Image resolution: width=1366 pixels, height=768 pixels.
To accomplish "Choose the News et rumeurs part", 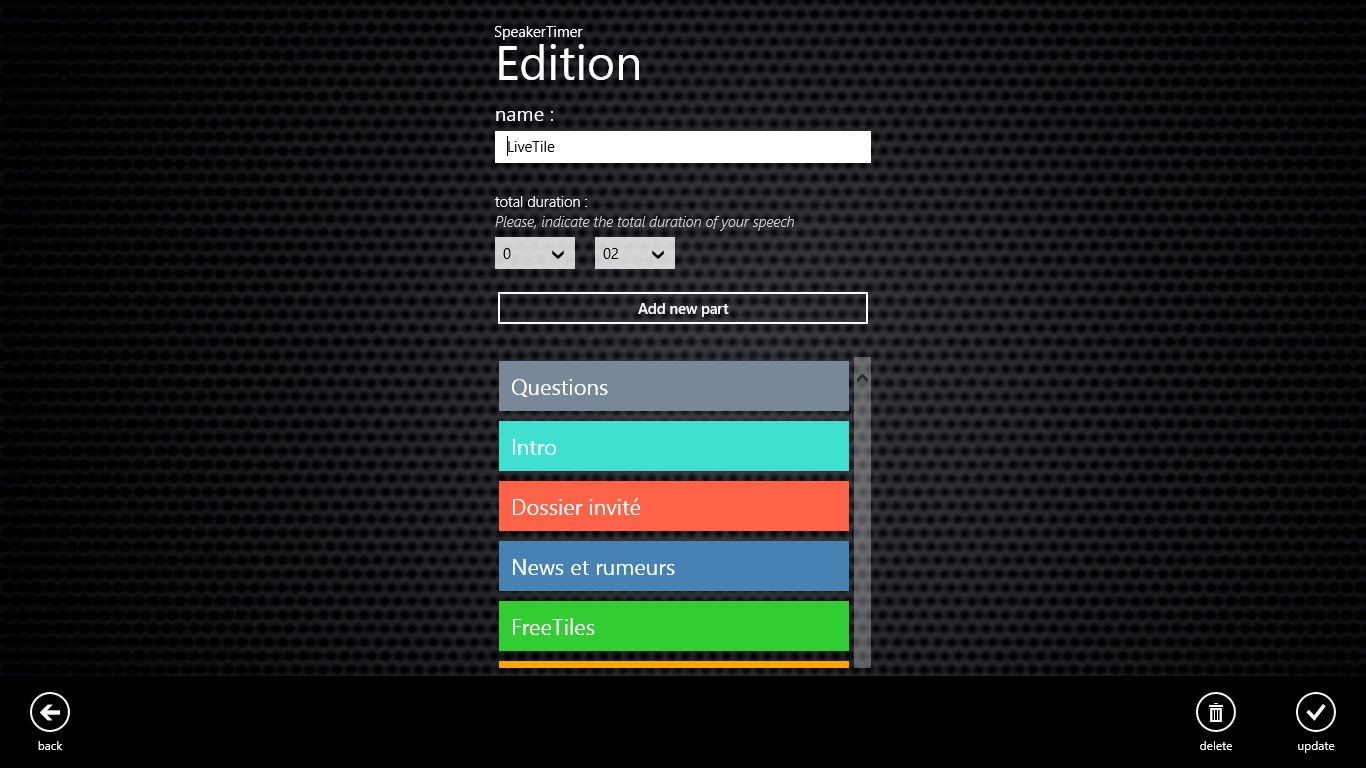I will pyautogui.click(x=673, y=567).
